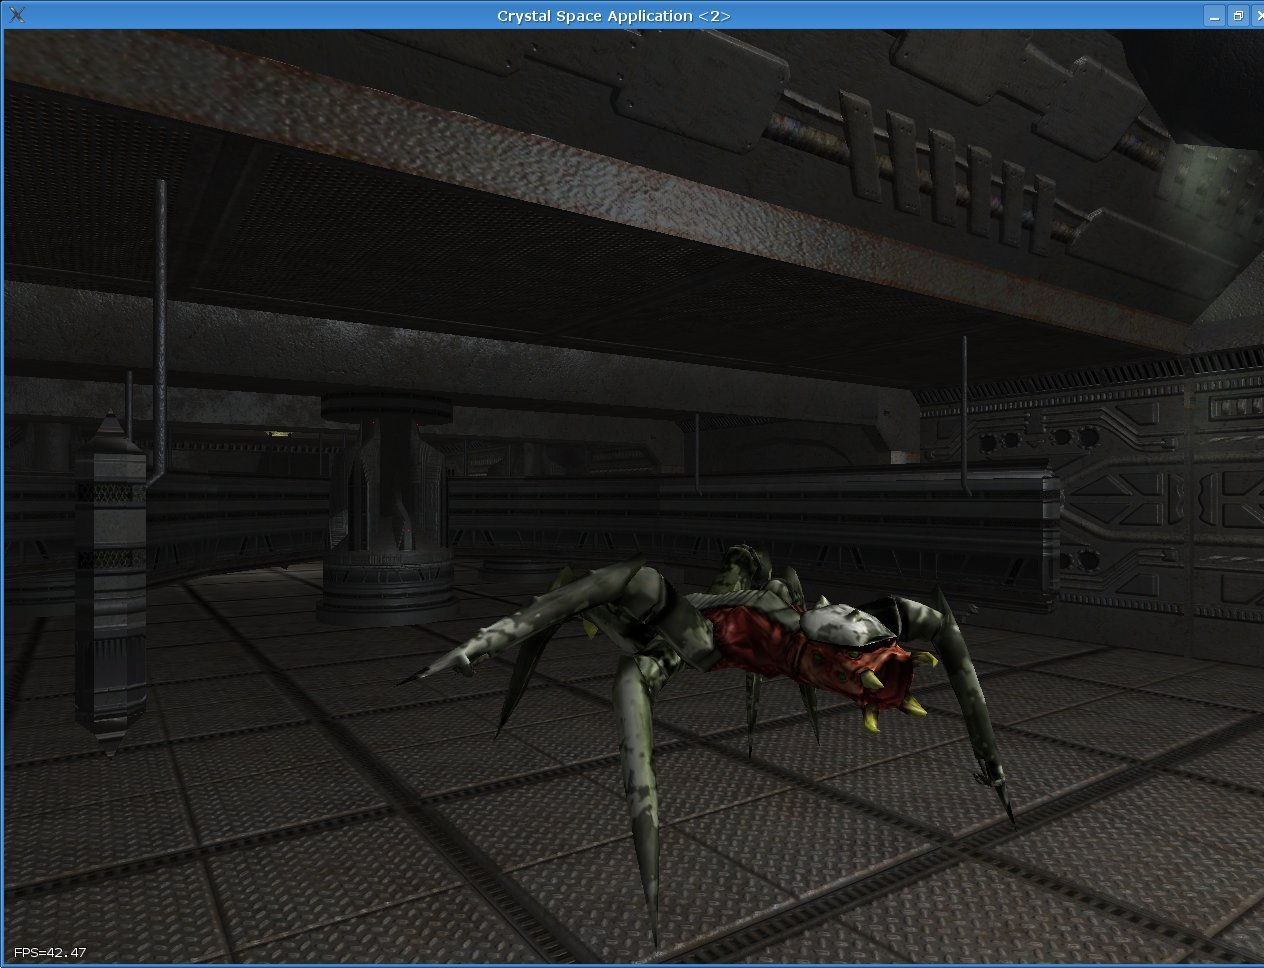This screenshot has height=968, width=1264.
Task: Click the hanging pointed pillar on left
Action: tap(110, 580)
